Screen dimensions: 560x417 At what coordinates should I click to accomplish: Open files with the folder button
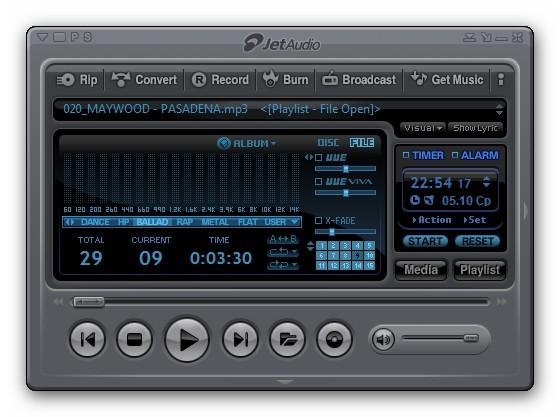[x=287, y=339]
